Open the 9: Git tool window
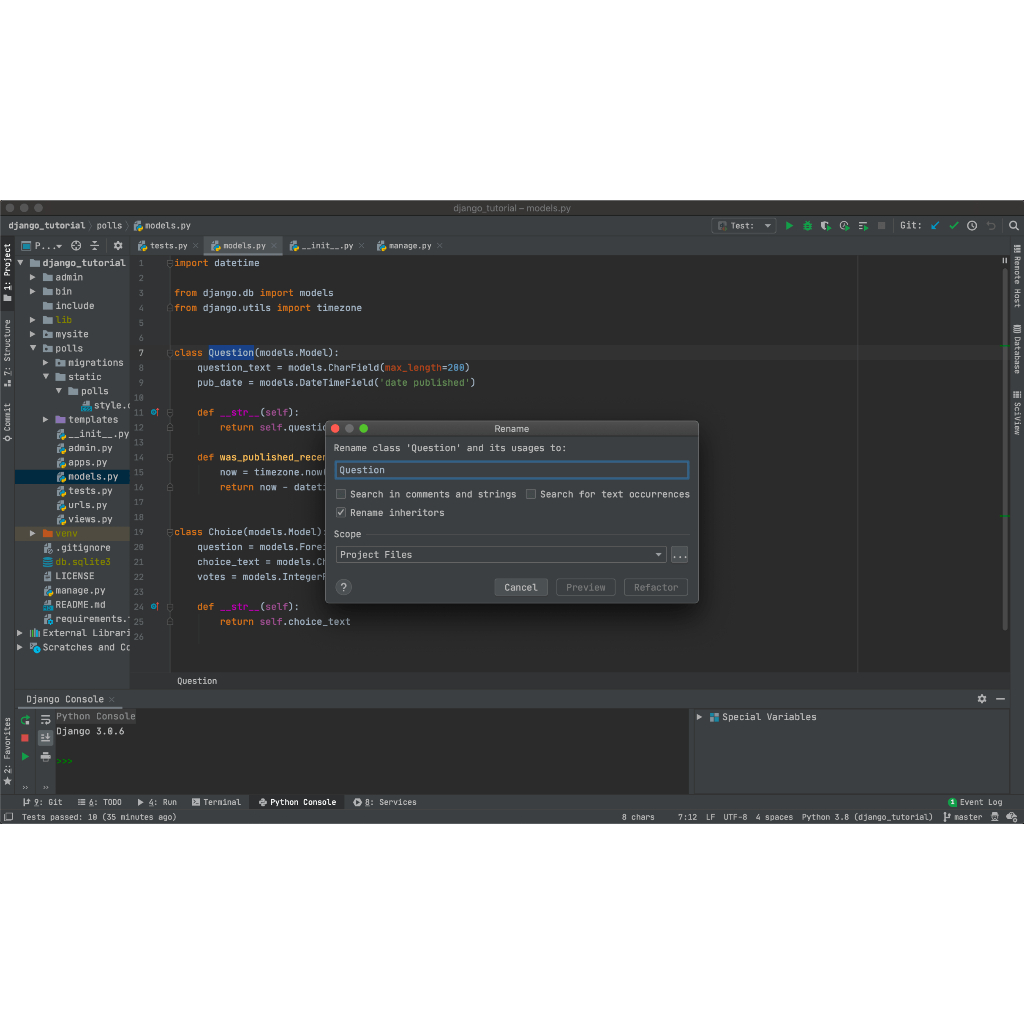This screenshot has height=1024, width=1024. click(x=42, y=802)
